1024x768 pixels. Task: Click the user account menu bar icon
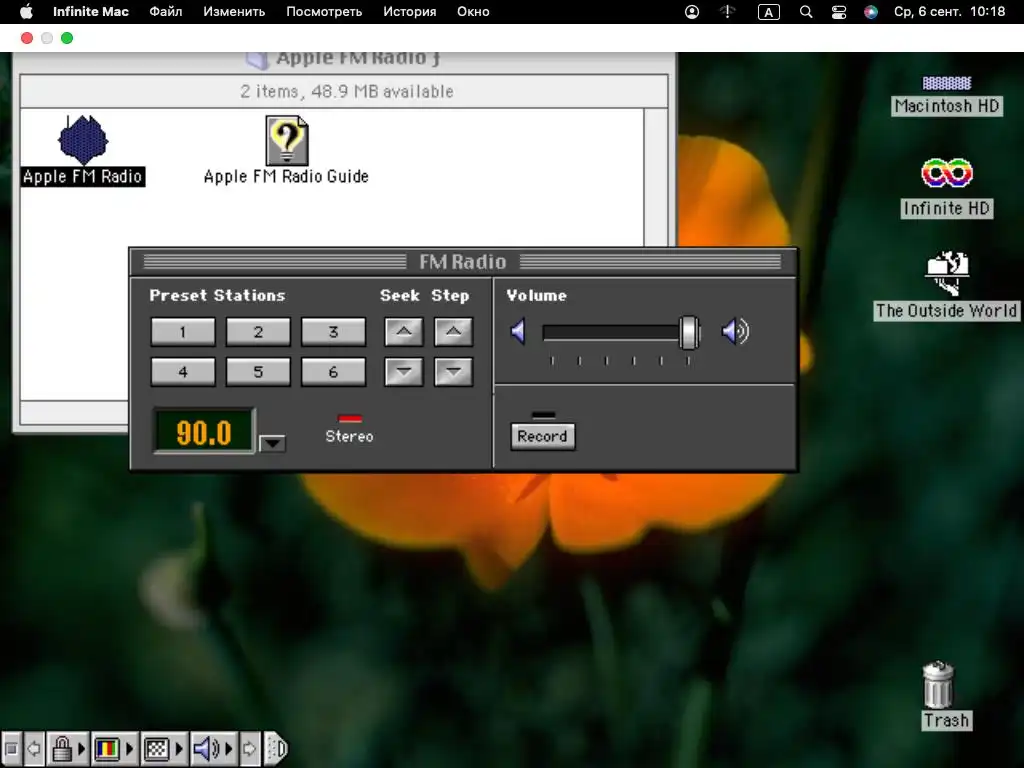point(692,12)
